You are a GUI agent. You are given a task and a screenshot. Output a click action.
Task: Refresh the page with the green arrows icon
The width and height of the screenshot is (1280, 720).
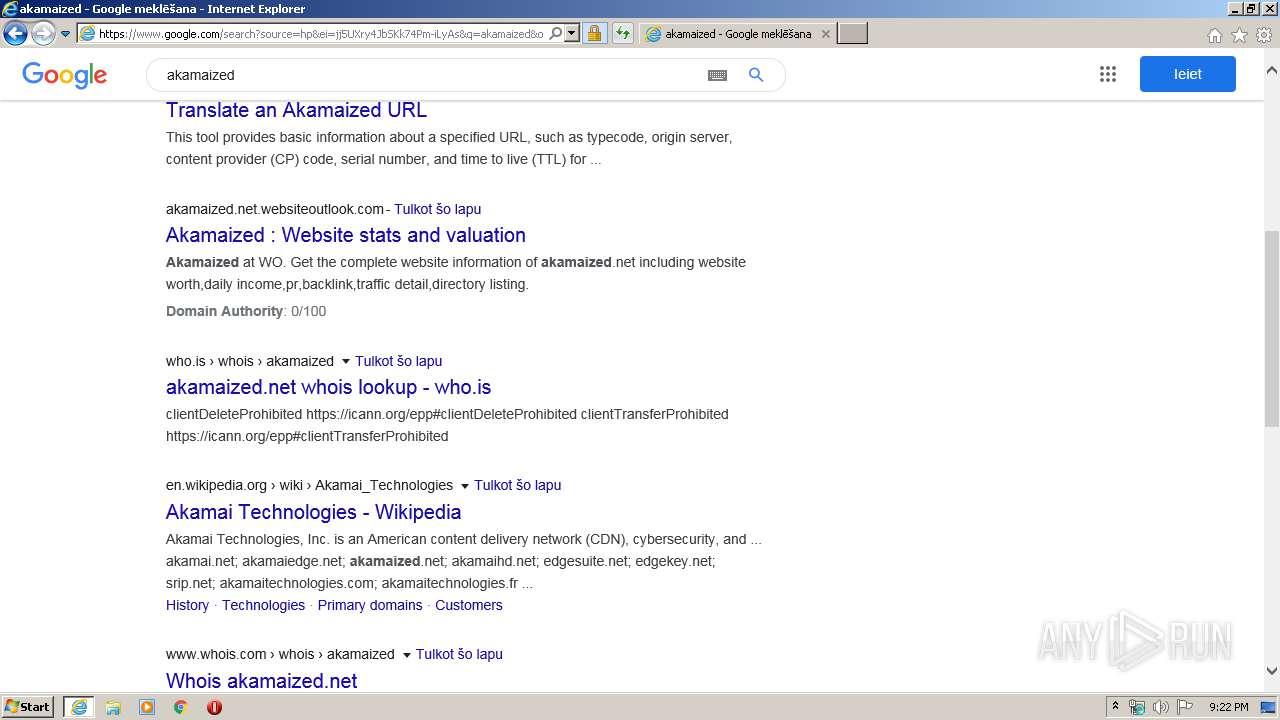coord(623,33)
